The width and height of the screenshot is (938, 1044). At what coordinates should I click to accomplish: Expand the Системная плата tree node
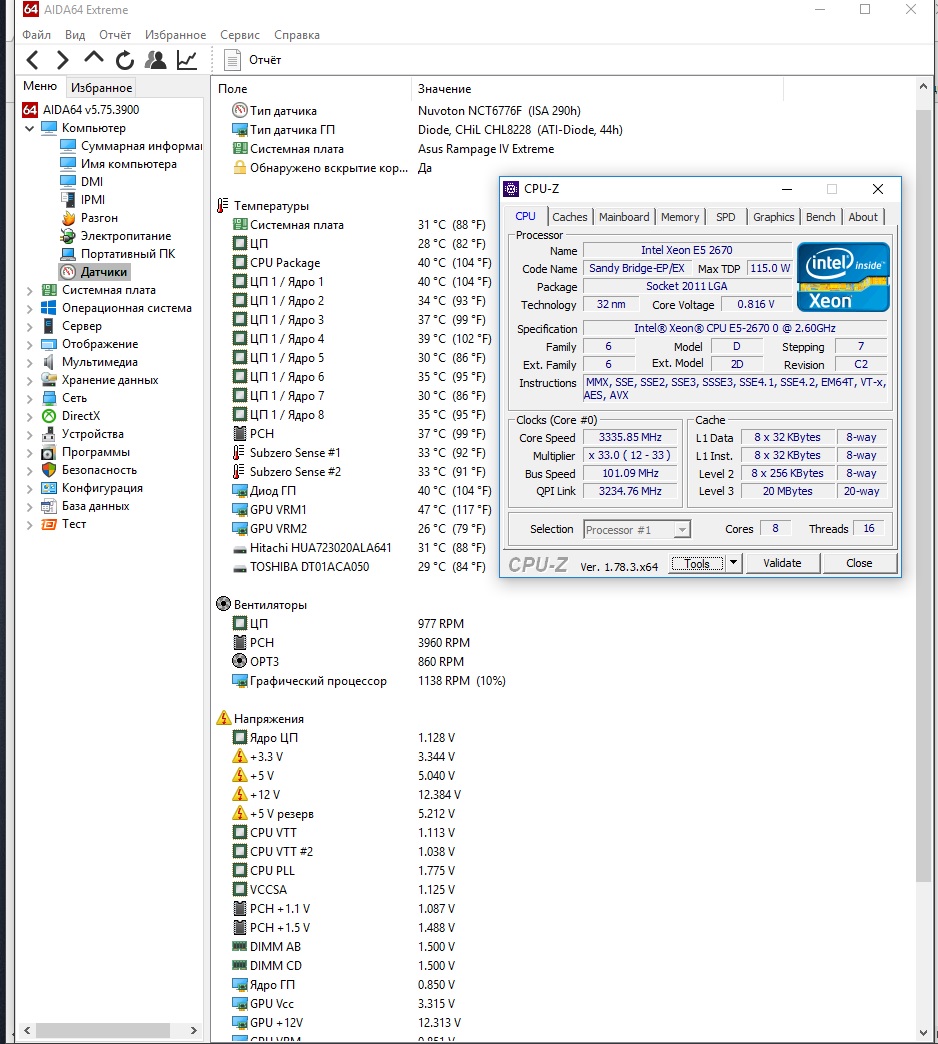click(29, 290)
